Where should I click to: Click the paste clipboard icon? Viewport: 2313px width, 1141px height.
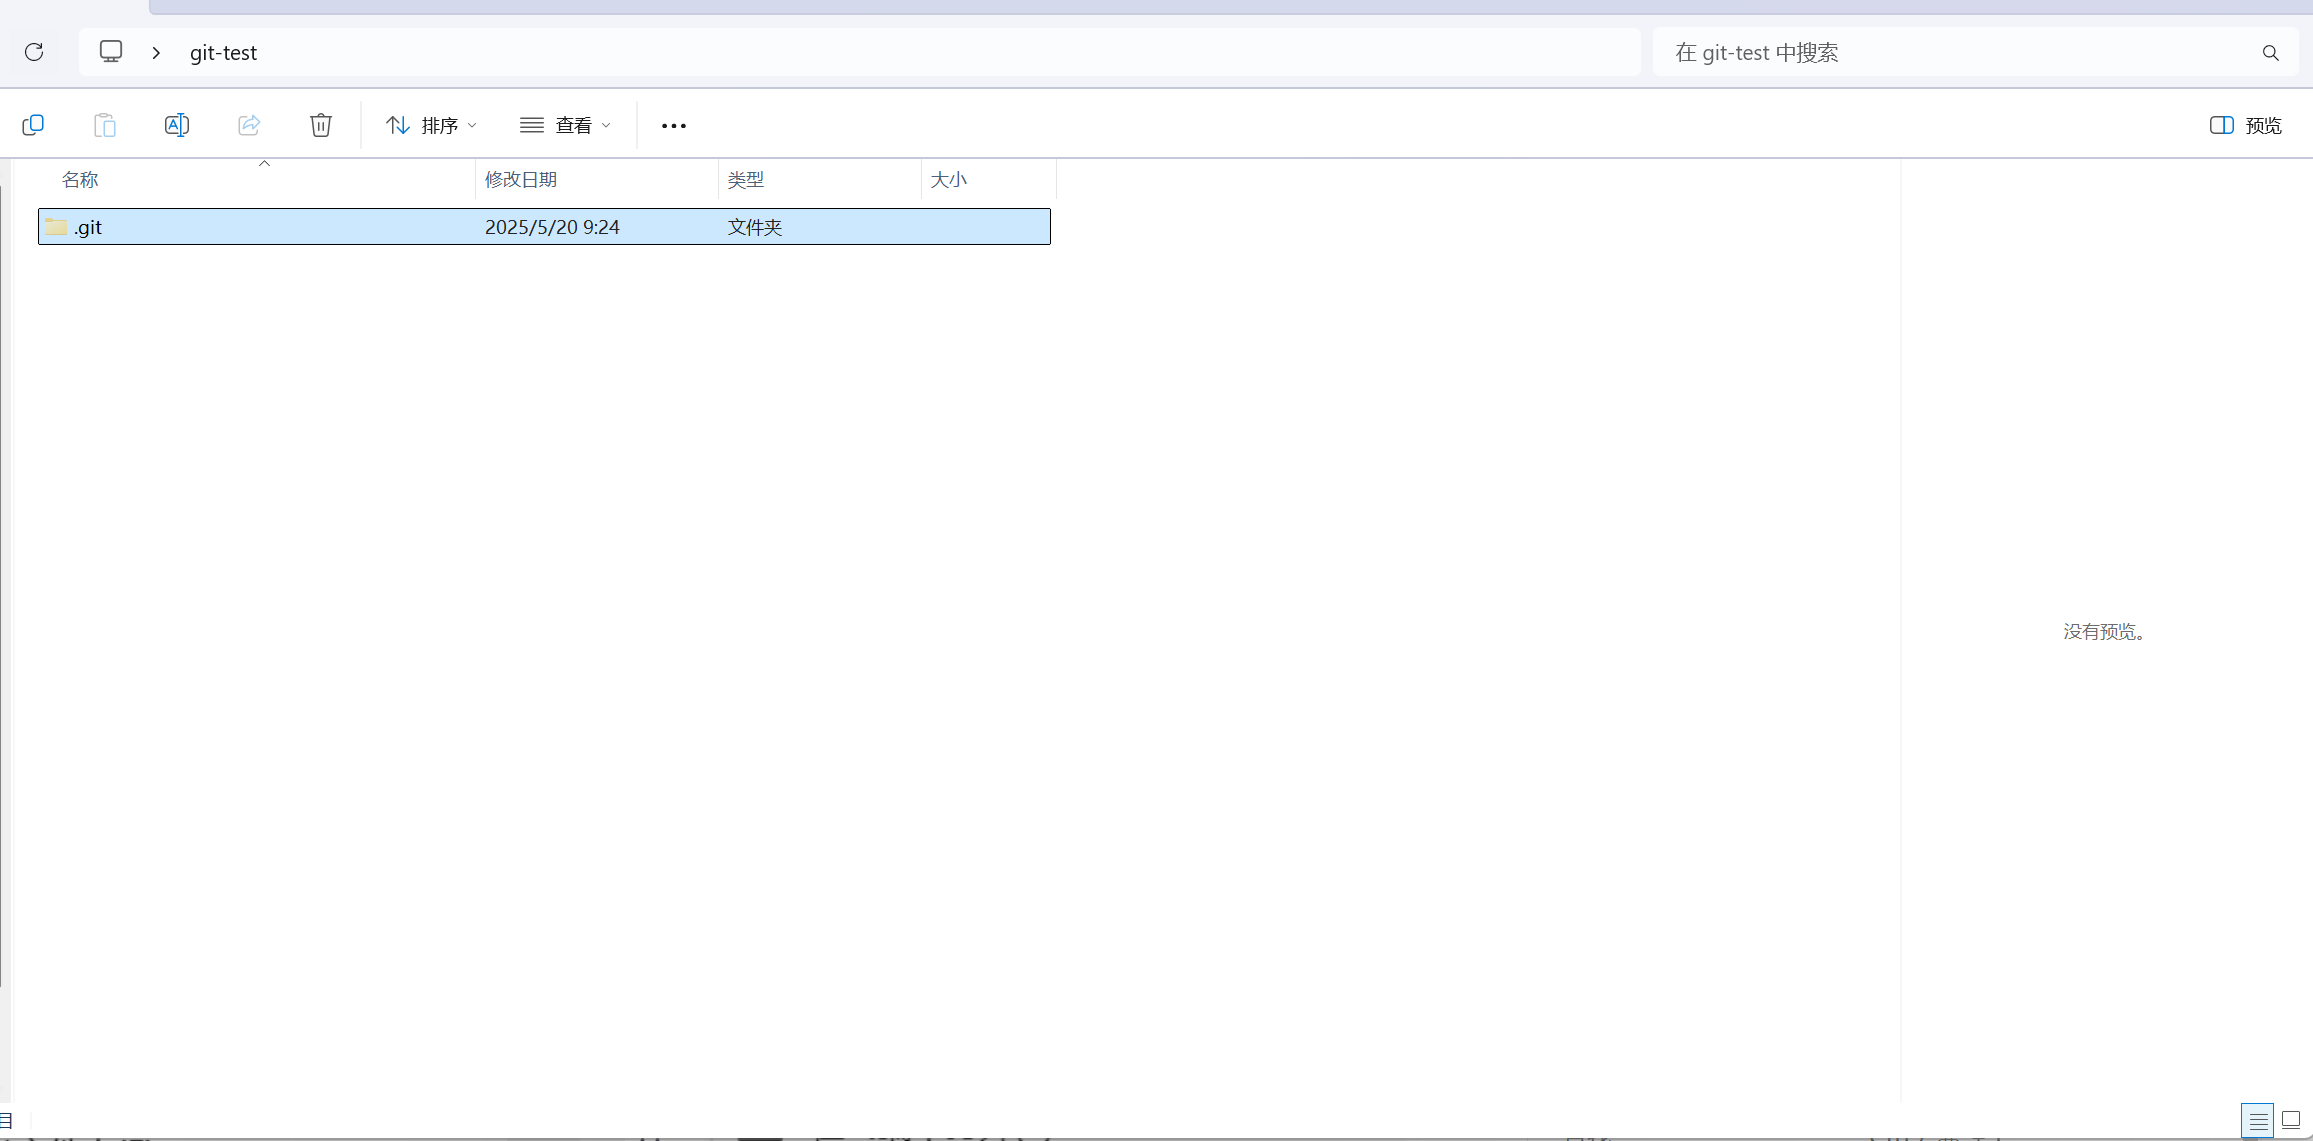click(105, 125)
